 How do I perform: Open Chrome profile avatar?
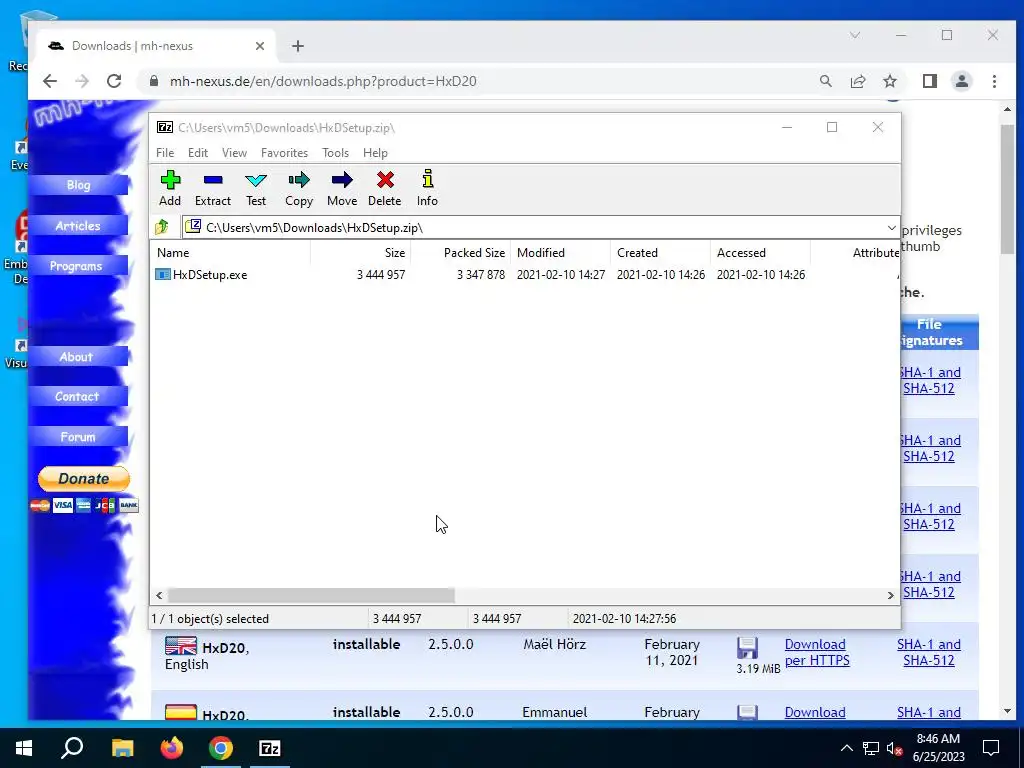pyautogui.click(x=962, y=81)
